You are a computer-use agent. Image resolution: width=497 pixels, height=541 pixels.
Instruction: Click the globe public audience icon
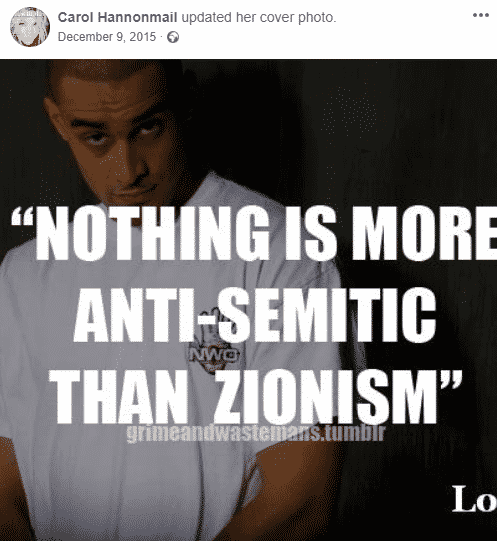173,37
